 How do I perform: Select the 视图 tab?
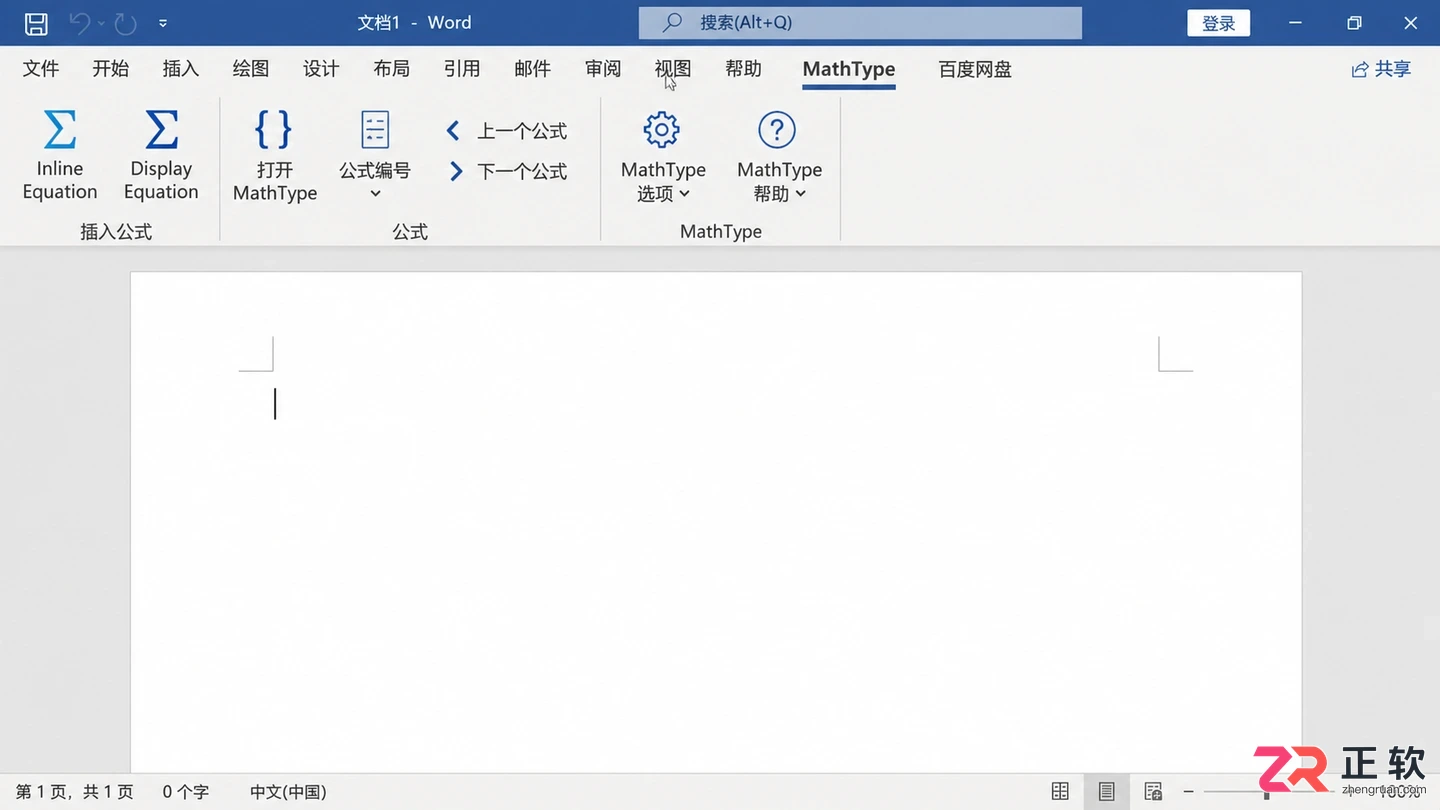pyautogui.click(x=673, y=69)
